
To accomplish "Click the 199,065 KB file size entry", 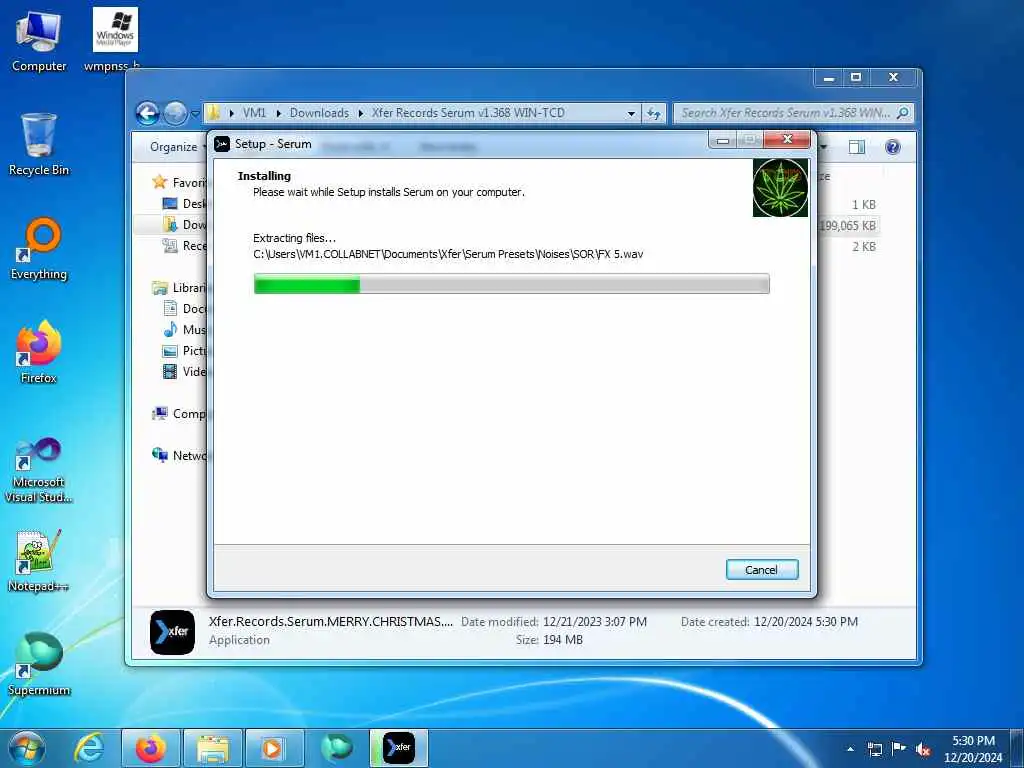I will 848,225.
